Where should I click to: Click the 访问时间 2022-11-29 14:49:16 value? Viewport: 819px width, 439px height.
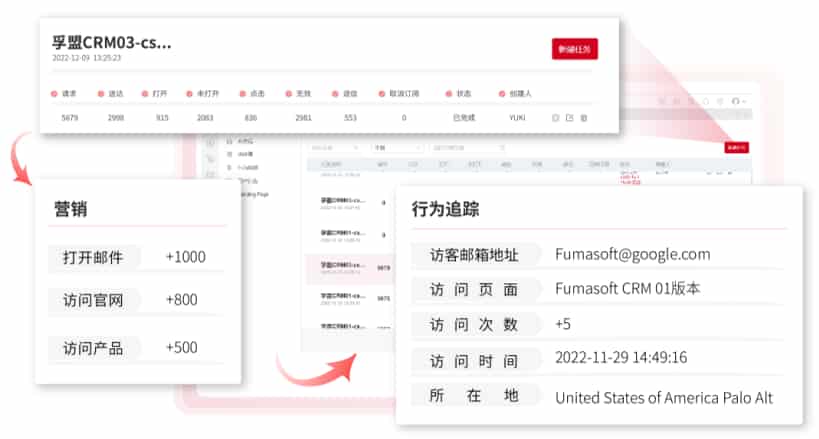coord(620,358)
